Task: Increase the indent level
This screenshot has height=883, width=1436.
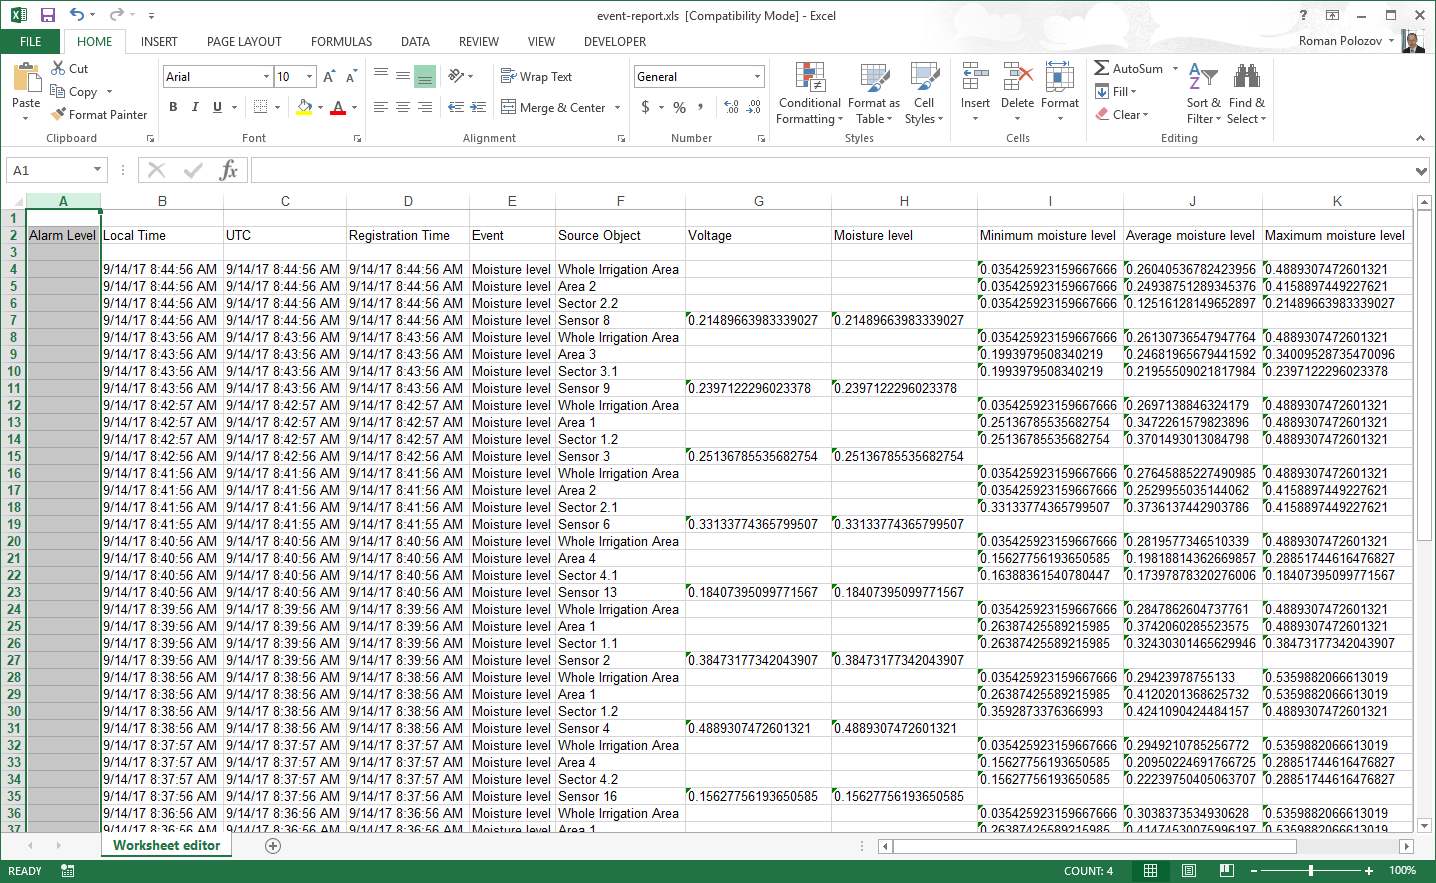Action: point(478,107)
